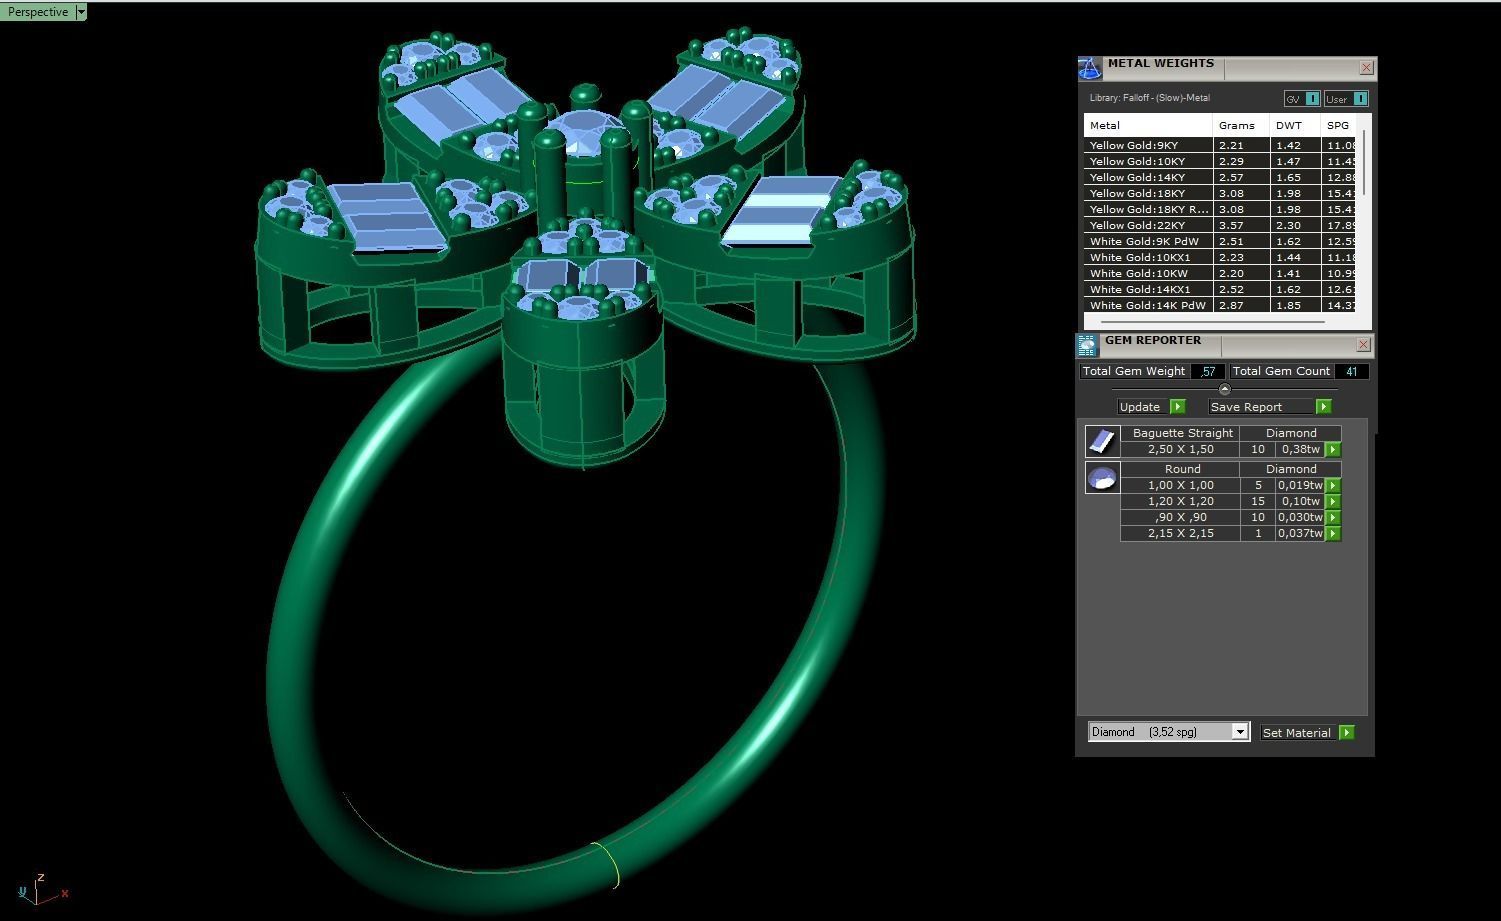Select the Yellow Gold:18KY row
Screen dimensions: 1501x921
coord(1220,193)
